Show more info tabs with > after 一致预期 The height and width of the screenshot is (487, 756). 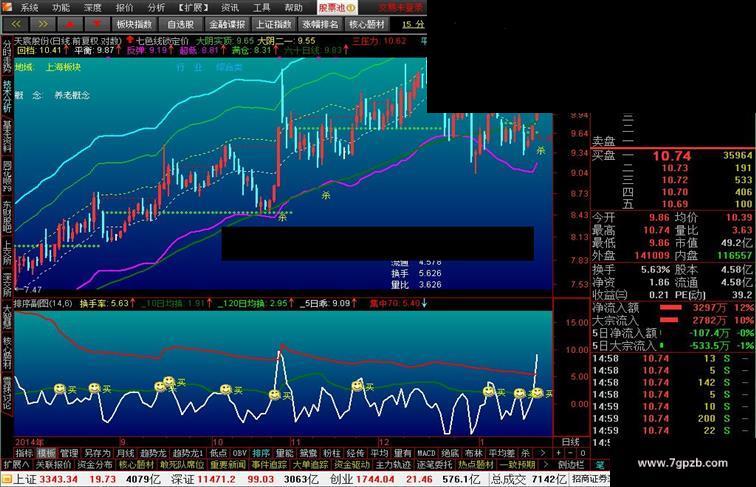click(546, 465)
